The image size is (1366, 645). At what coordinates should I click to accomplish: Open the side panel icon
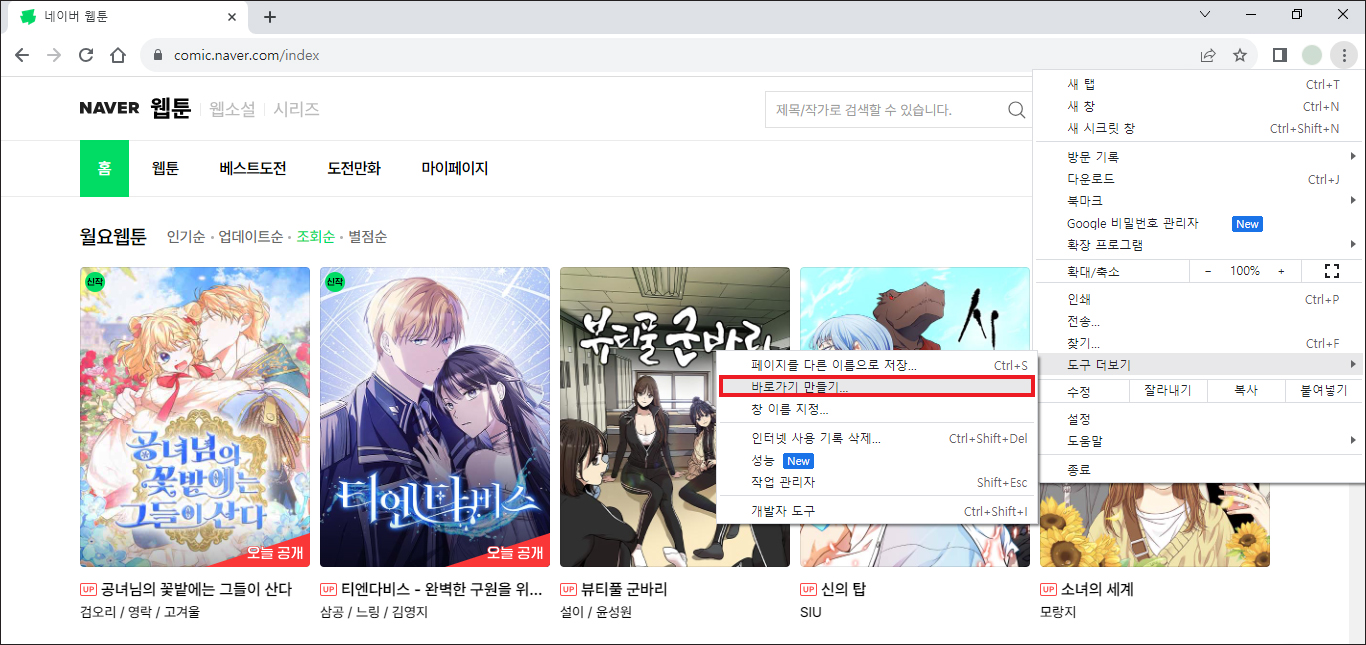(x=1280, y=55)
